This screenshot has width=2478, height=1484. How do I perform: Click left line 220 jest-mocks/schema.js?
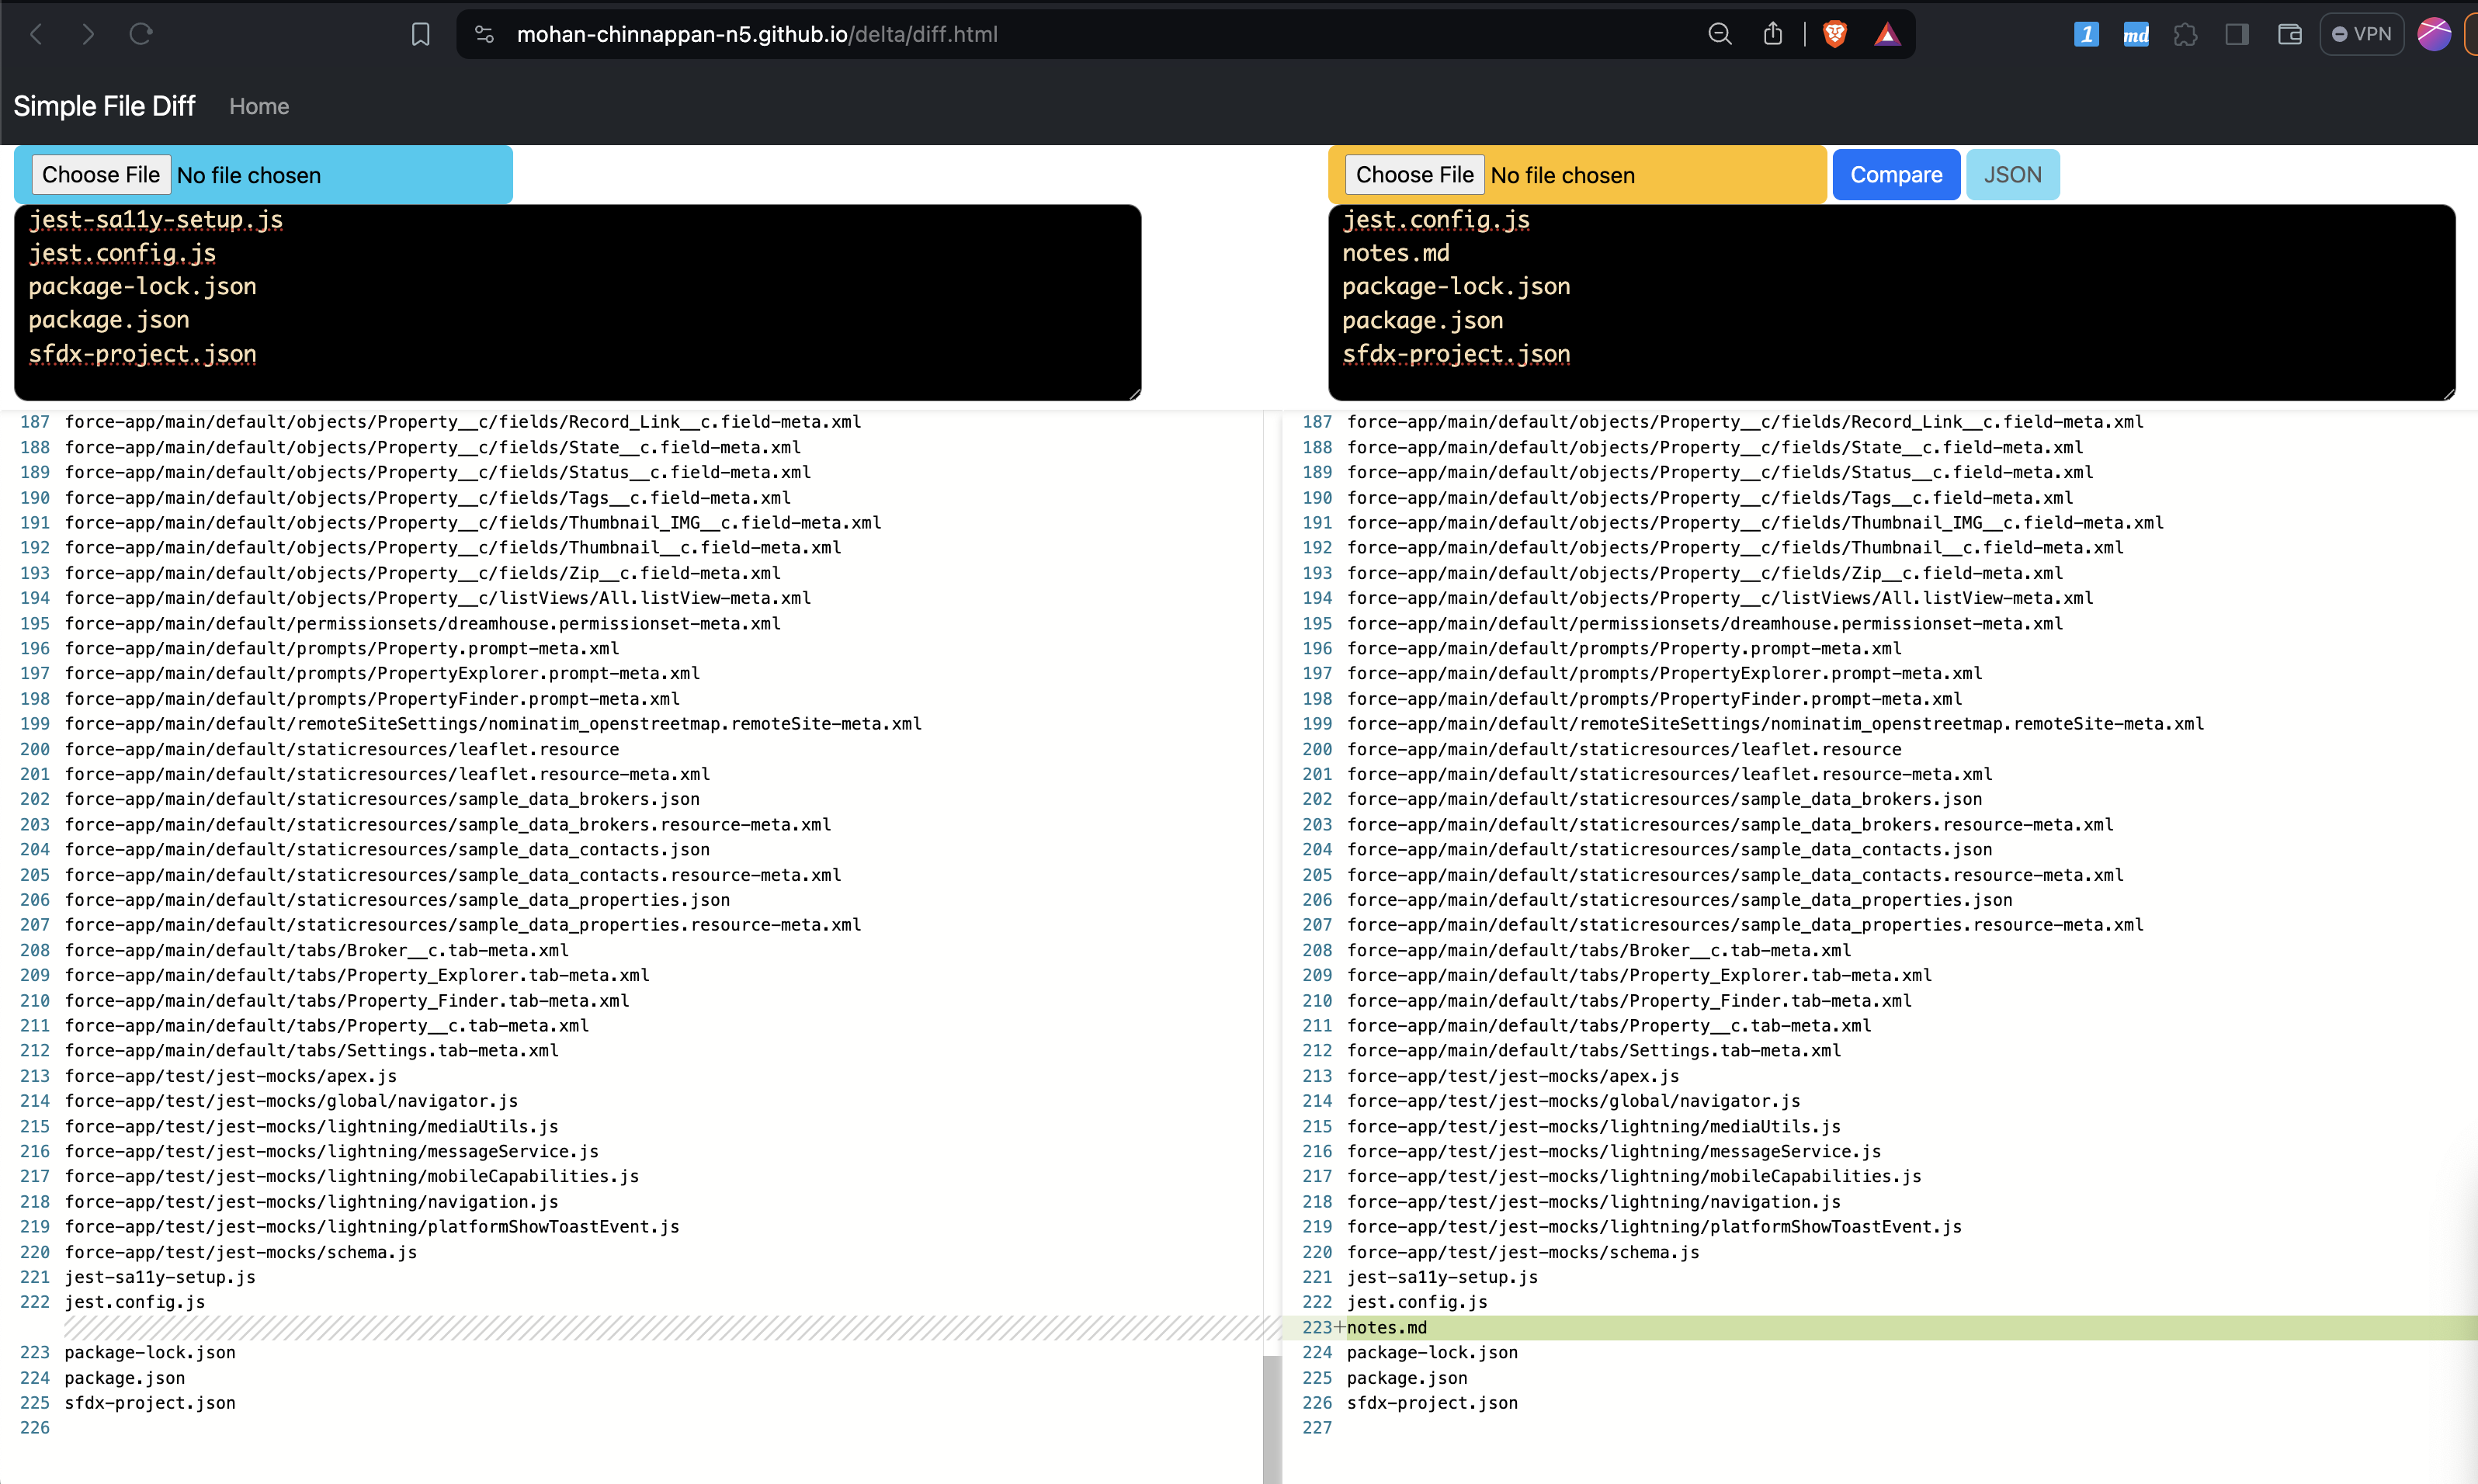click(241, 1252)
